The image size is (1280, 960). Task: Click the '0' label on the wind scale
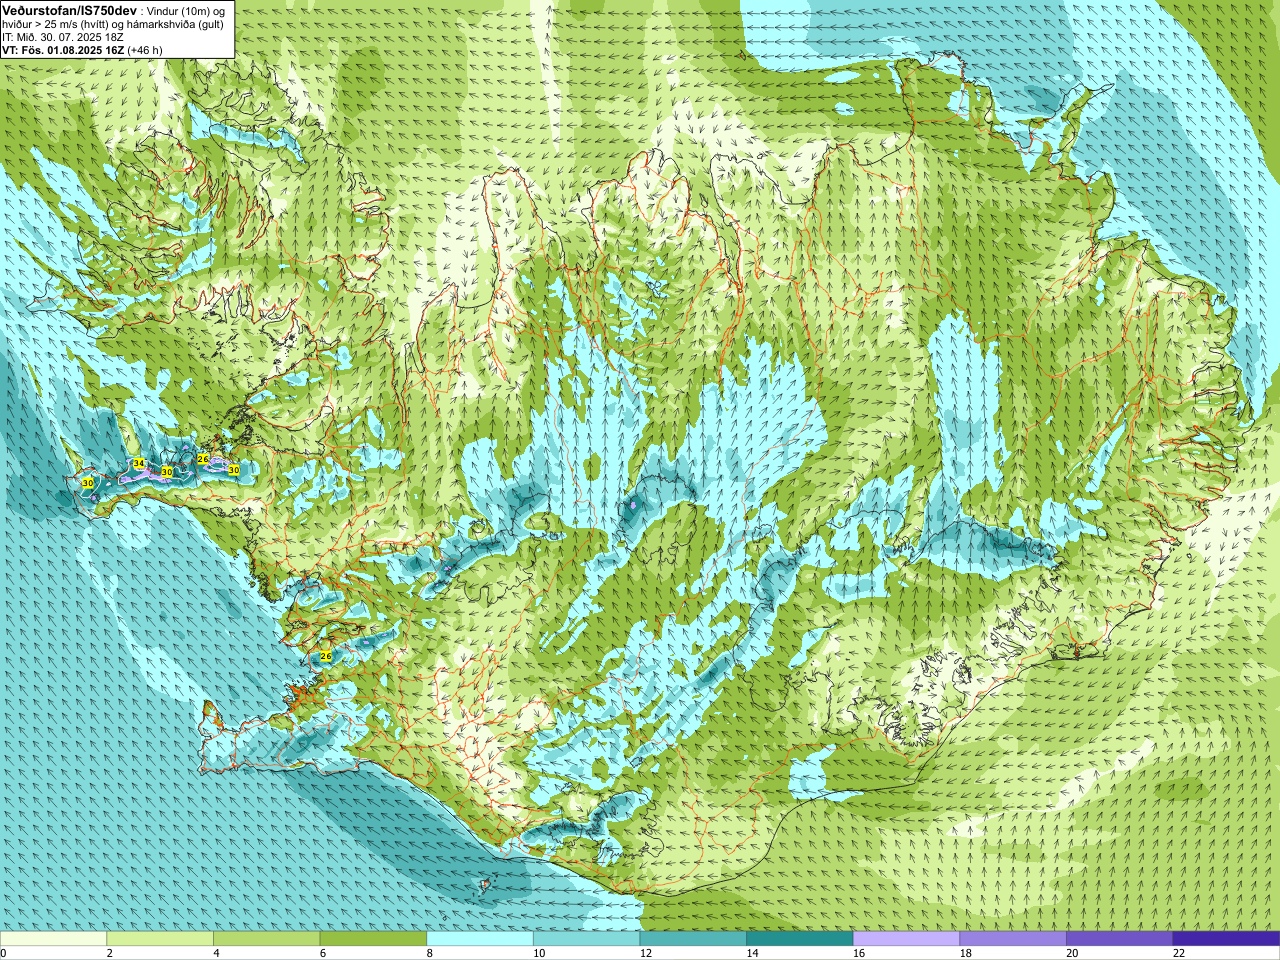click(x=4, y=953)
